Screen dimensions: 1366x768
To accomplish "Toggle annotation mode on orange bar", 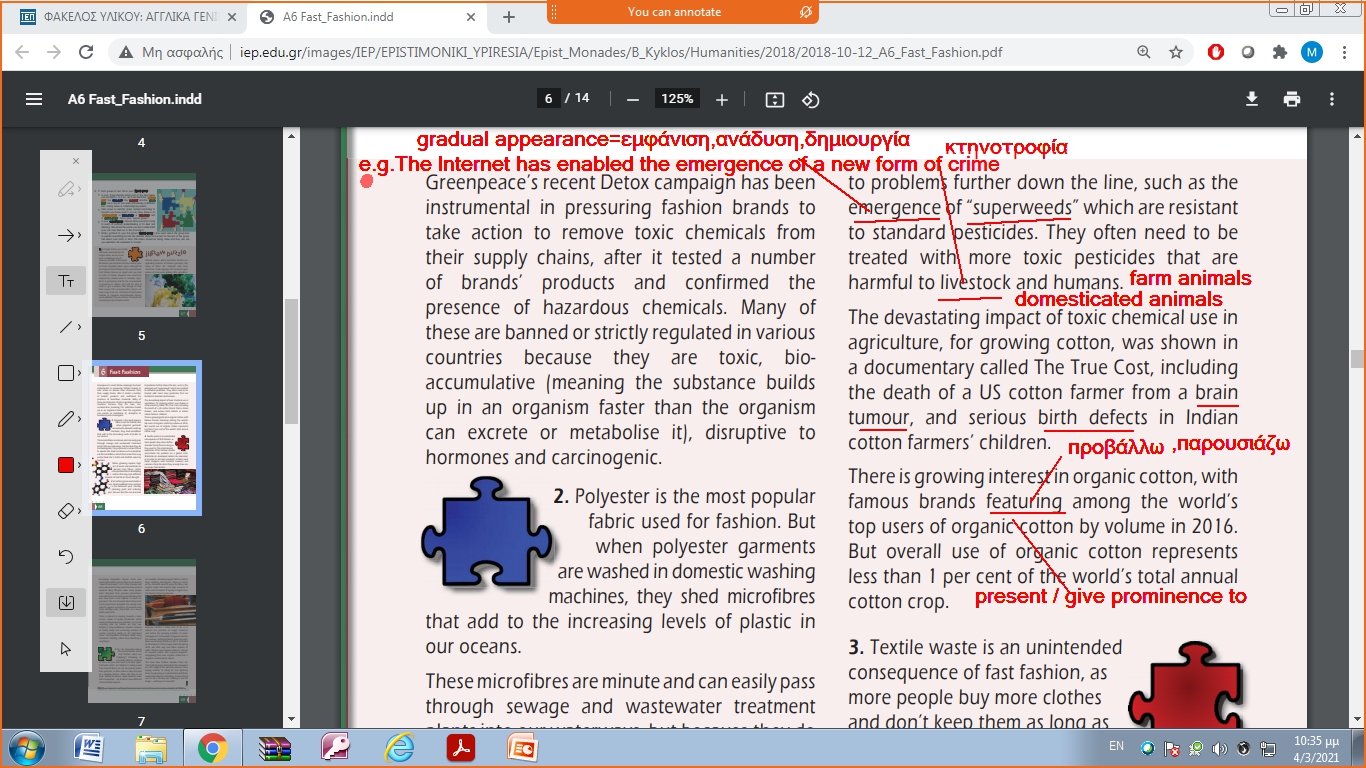I will tap(805, 12).
